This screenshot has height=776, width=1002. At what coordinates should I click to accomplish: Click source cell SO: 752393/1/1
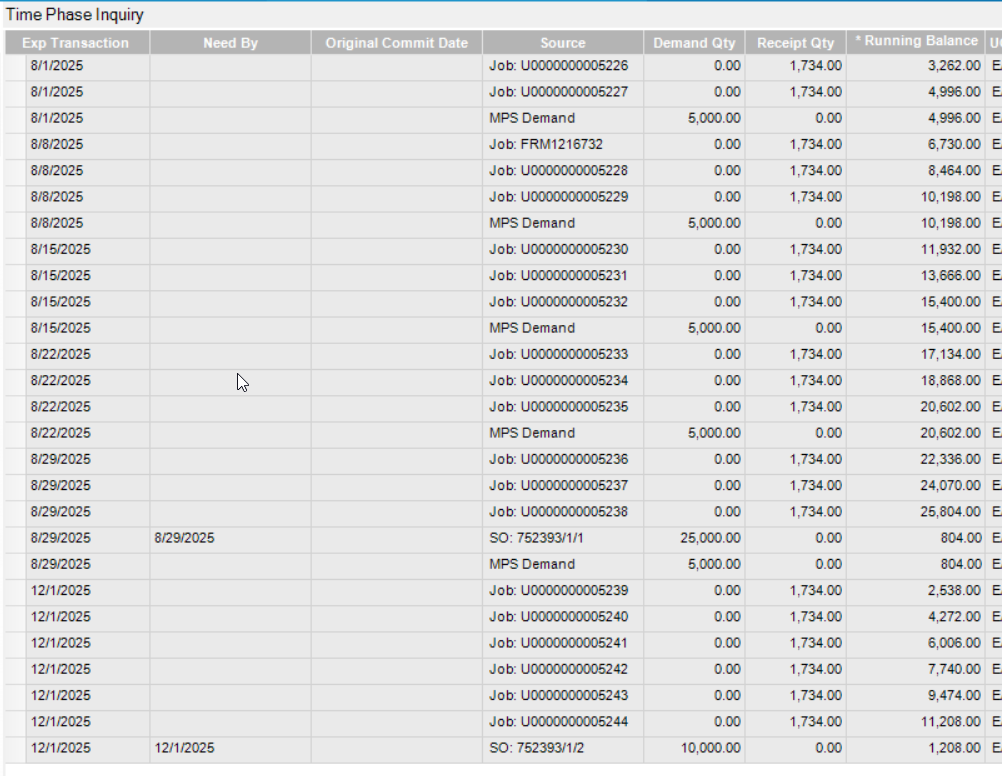[563, 538]
